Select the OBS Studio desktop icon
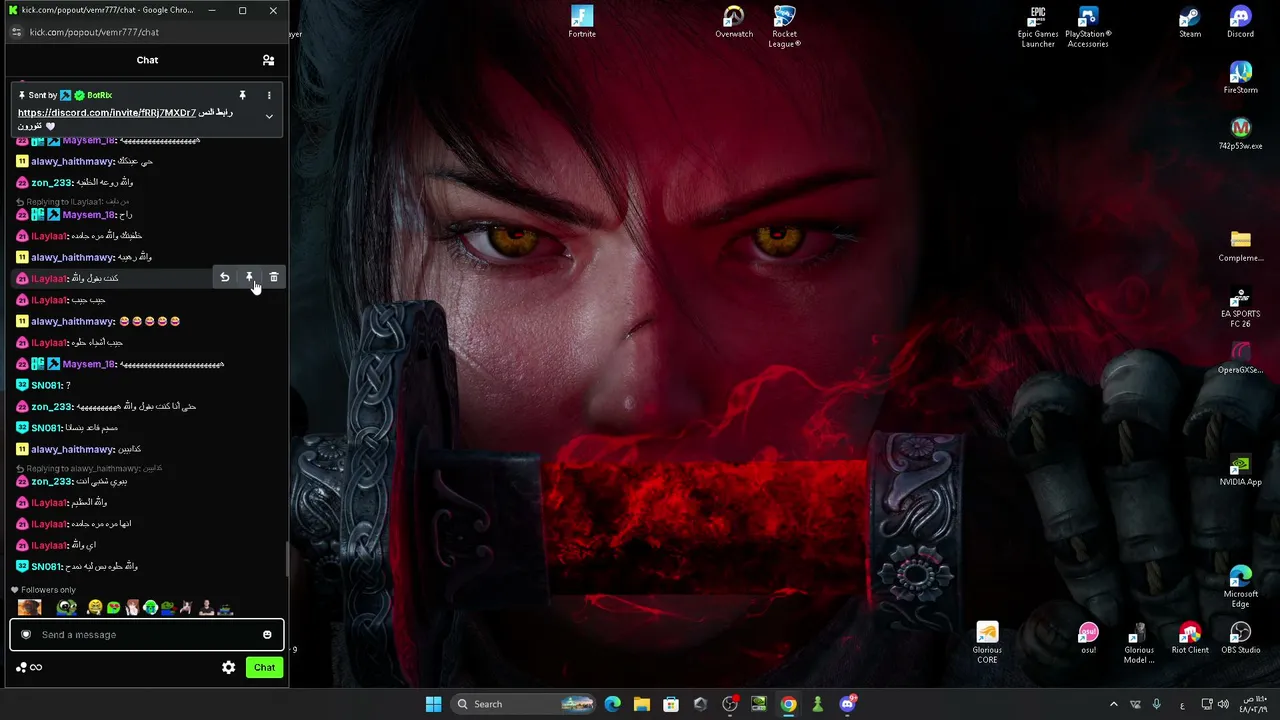This screenshot has width=1280, height=720. click(1241, 638)
